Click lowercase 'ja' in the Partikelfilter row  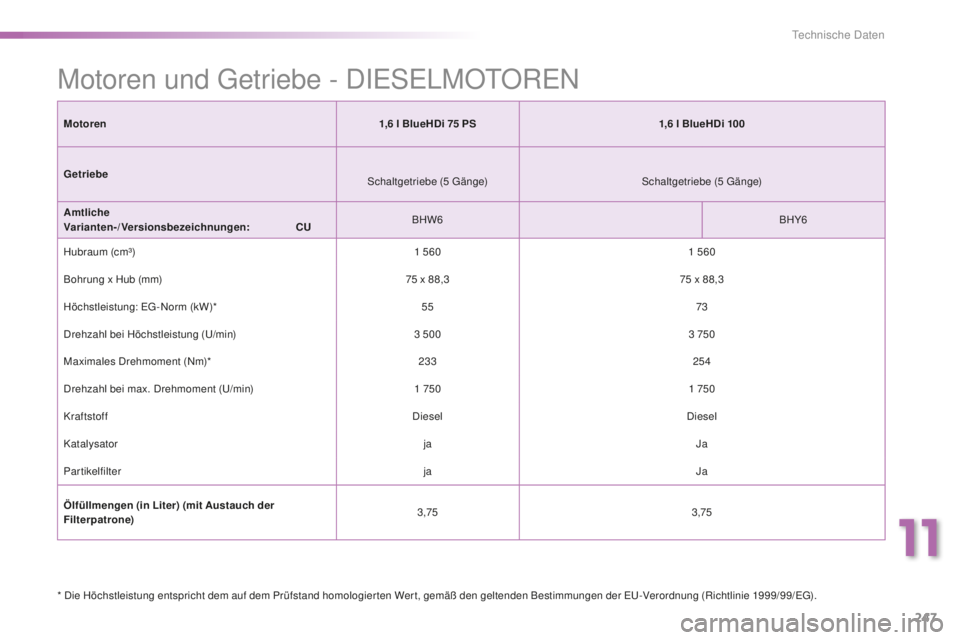(x=427, y=472)
